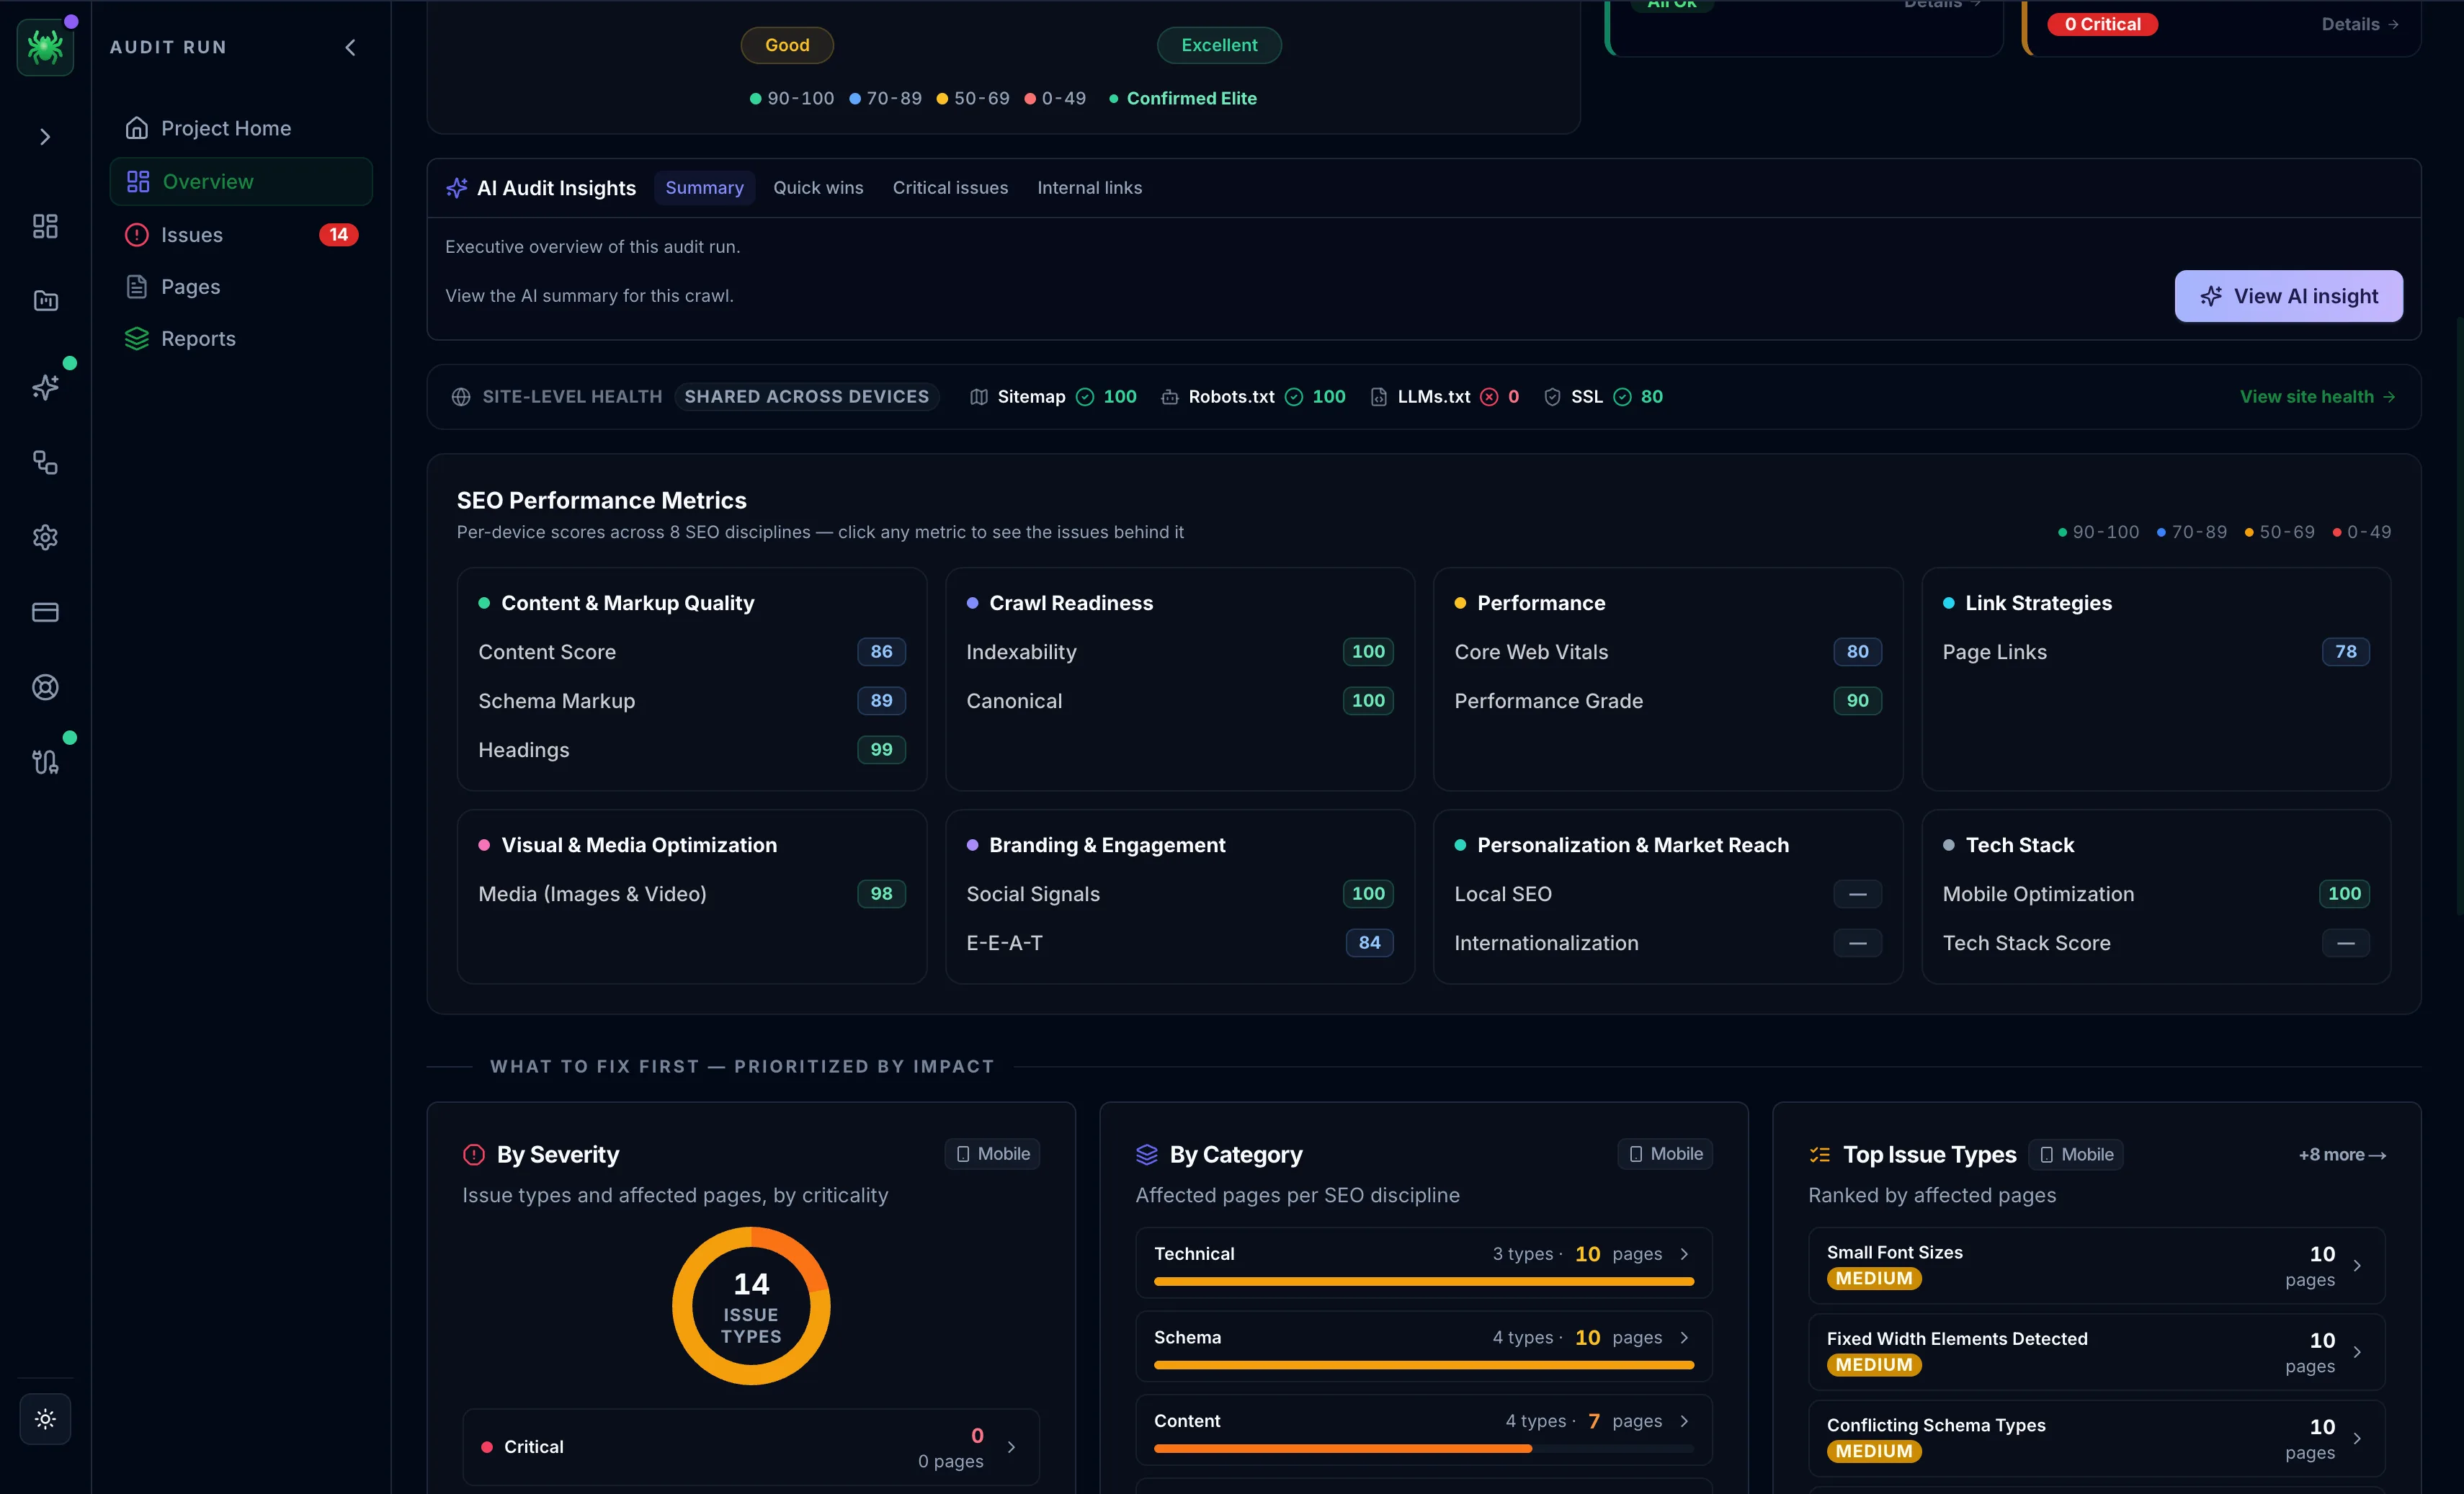Click the By Severity alert icon
Viewport: 2464px width, 1494px height.
pyautogui.click(x=474, y=1155)
